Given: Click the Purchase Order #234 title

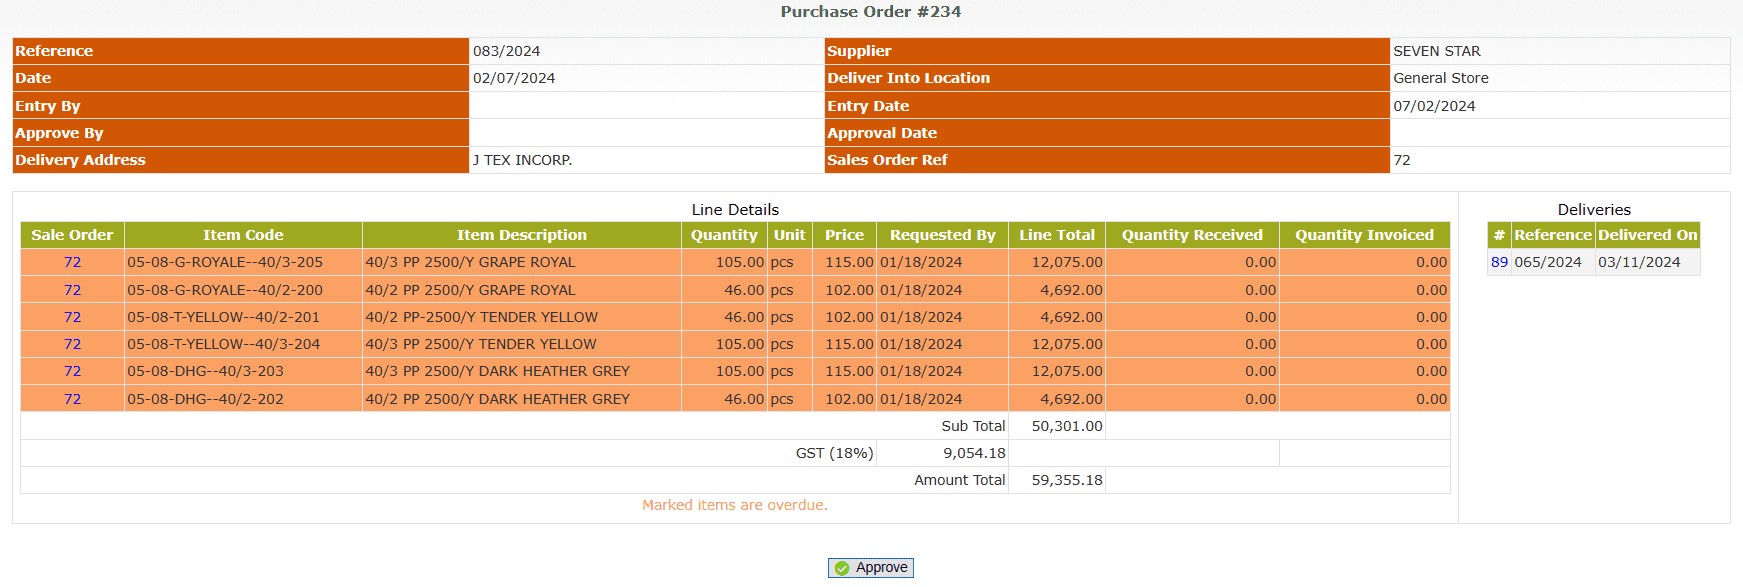Looking at the screenshot, I should [x=870, y=12].
